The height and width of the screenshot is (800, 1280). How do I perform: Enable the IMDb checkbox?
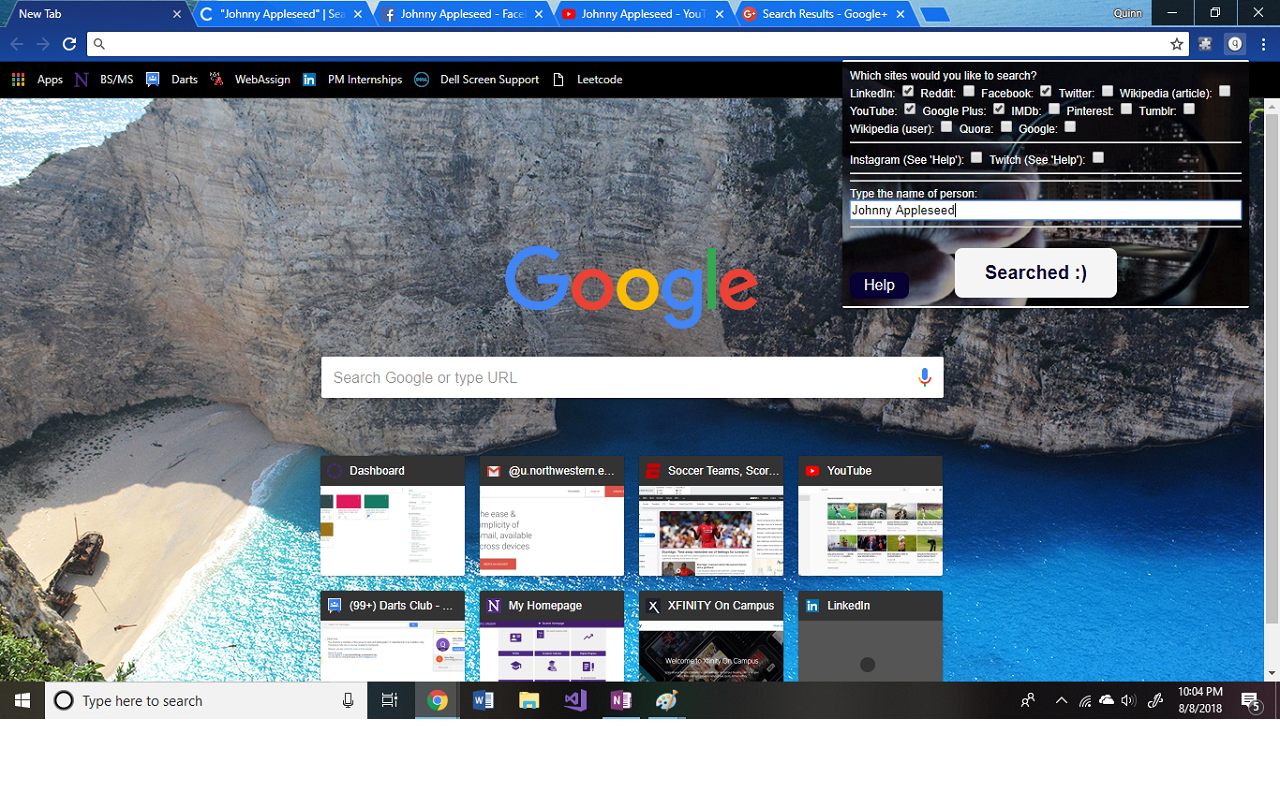1054,109
